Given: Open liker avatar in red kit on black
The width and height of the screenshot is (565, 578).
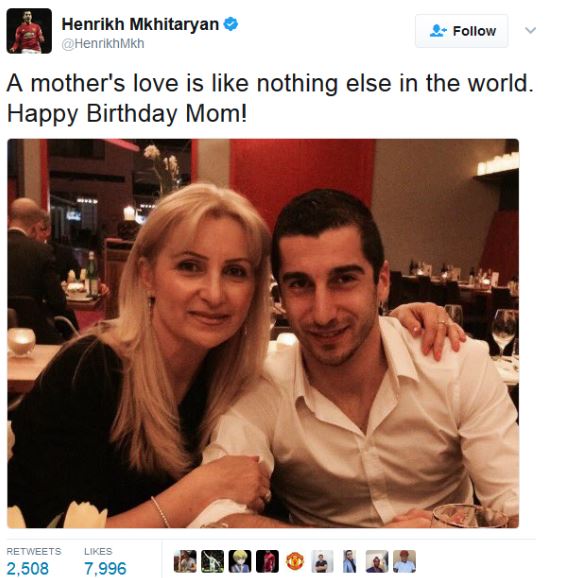Looking at the screenshot, I should pos(267,561).
